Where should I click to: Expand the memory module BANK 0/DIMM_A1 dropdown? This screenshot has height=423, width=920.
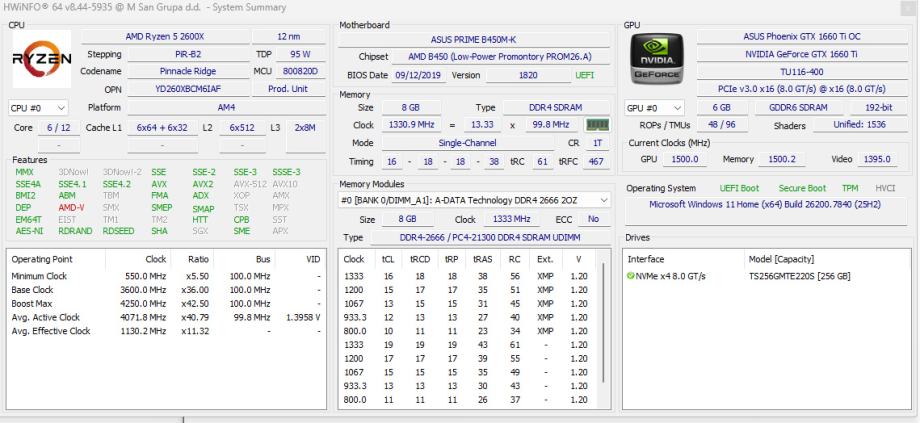pos(474,200)
